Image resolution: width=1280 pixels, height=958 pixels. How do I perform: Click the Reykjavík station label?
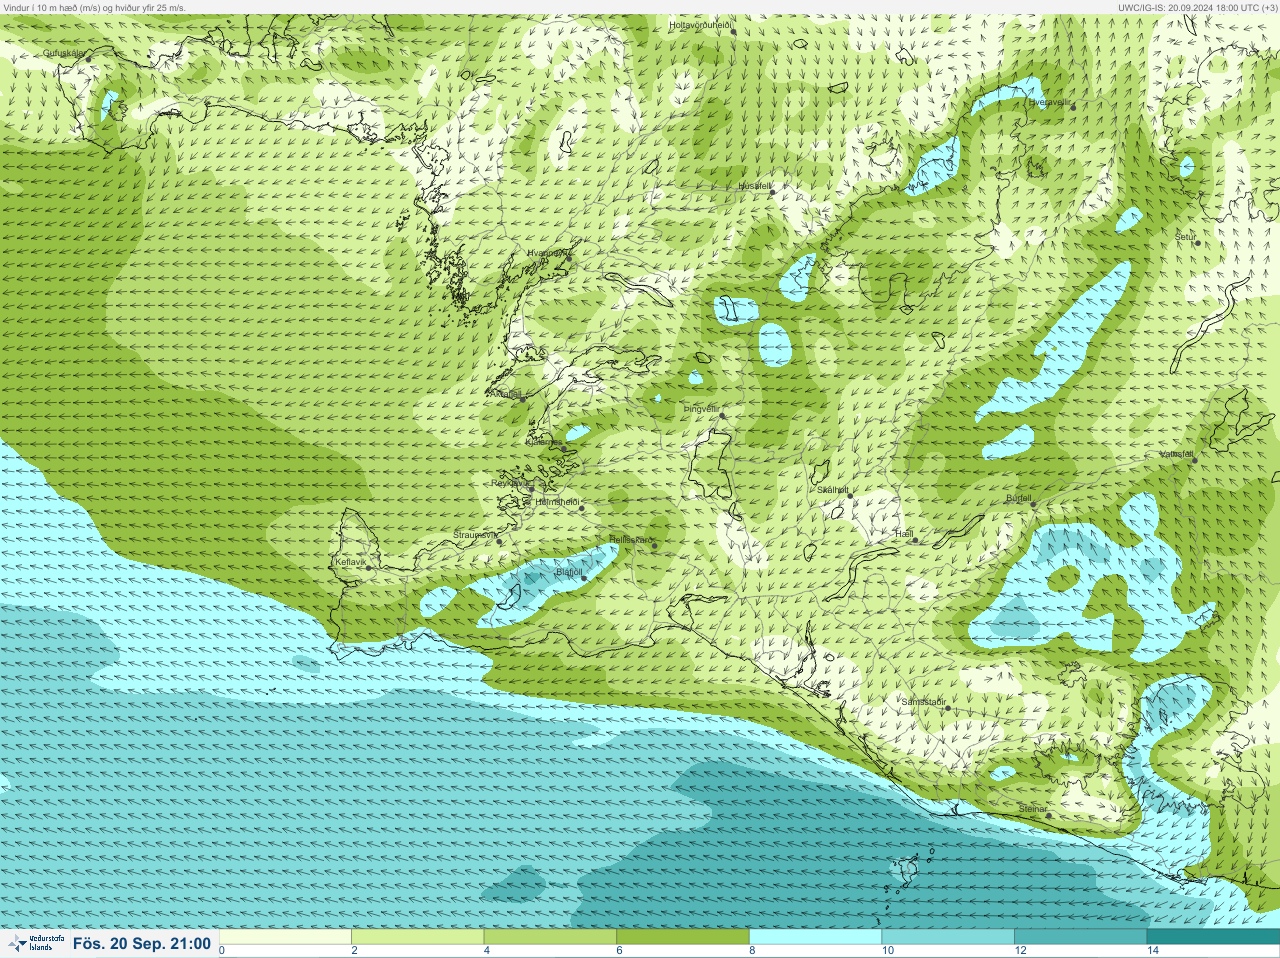point(510,483)
